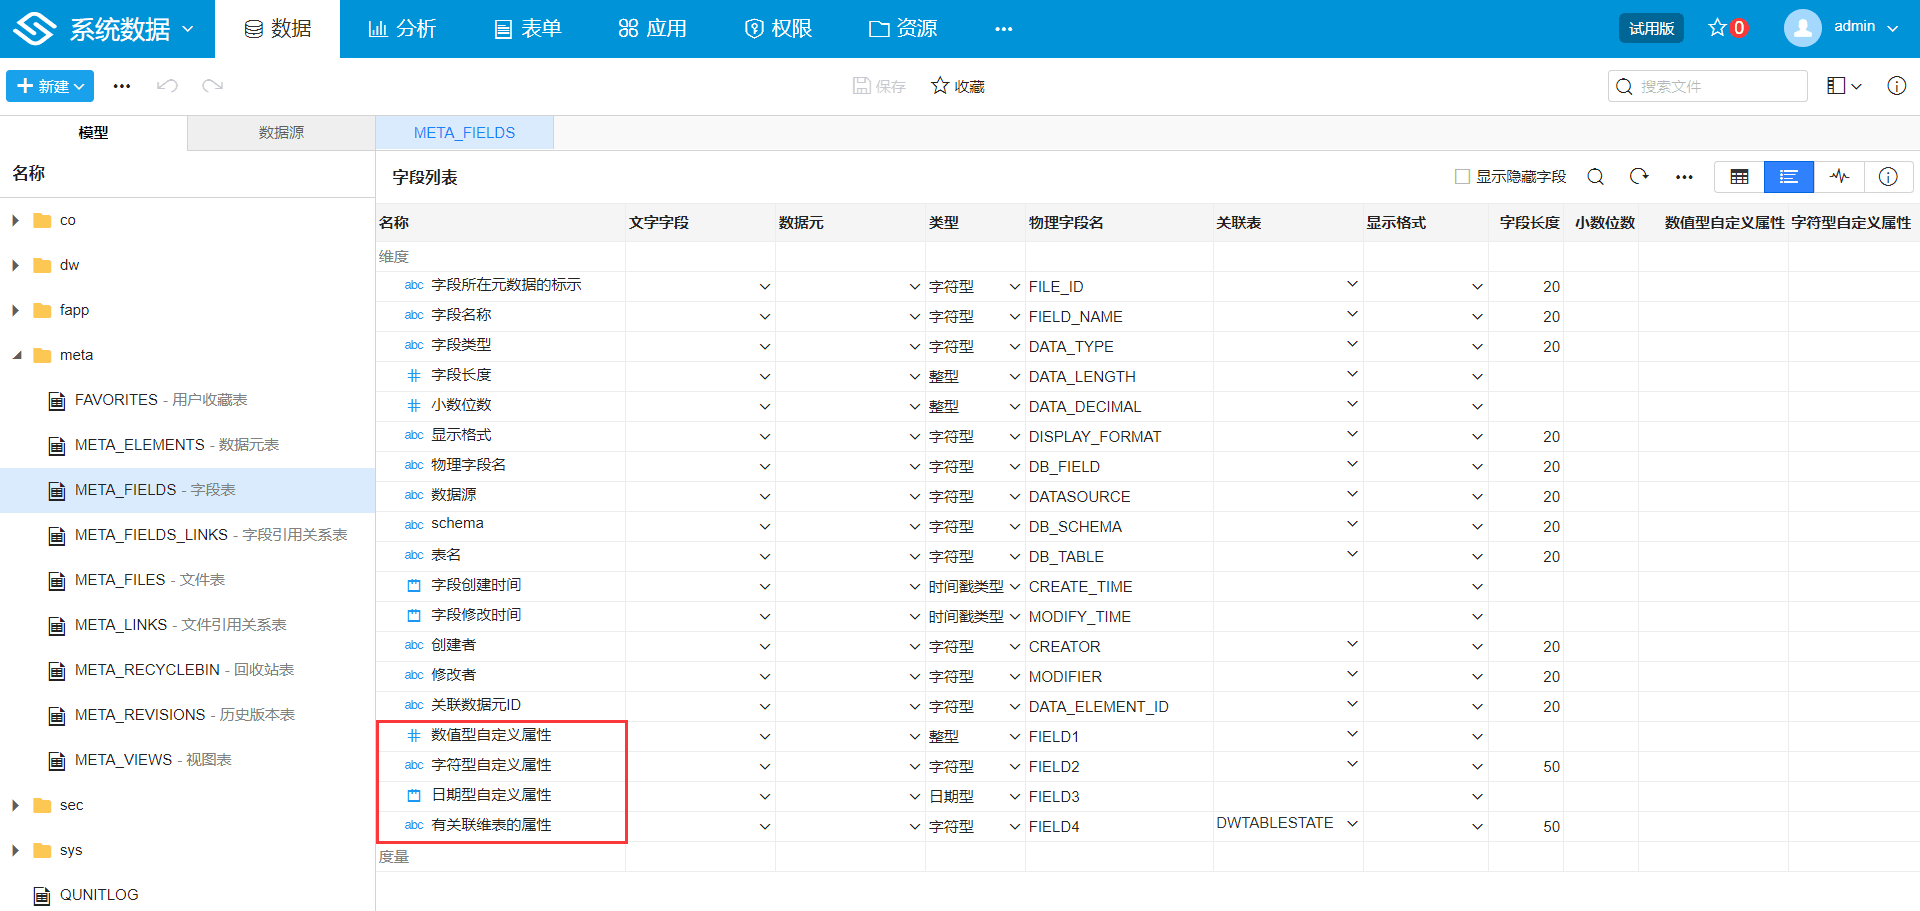1920x911 pixels.
Task: Select the list view icon
Action: coord(1788,177)
